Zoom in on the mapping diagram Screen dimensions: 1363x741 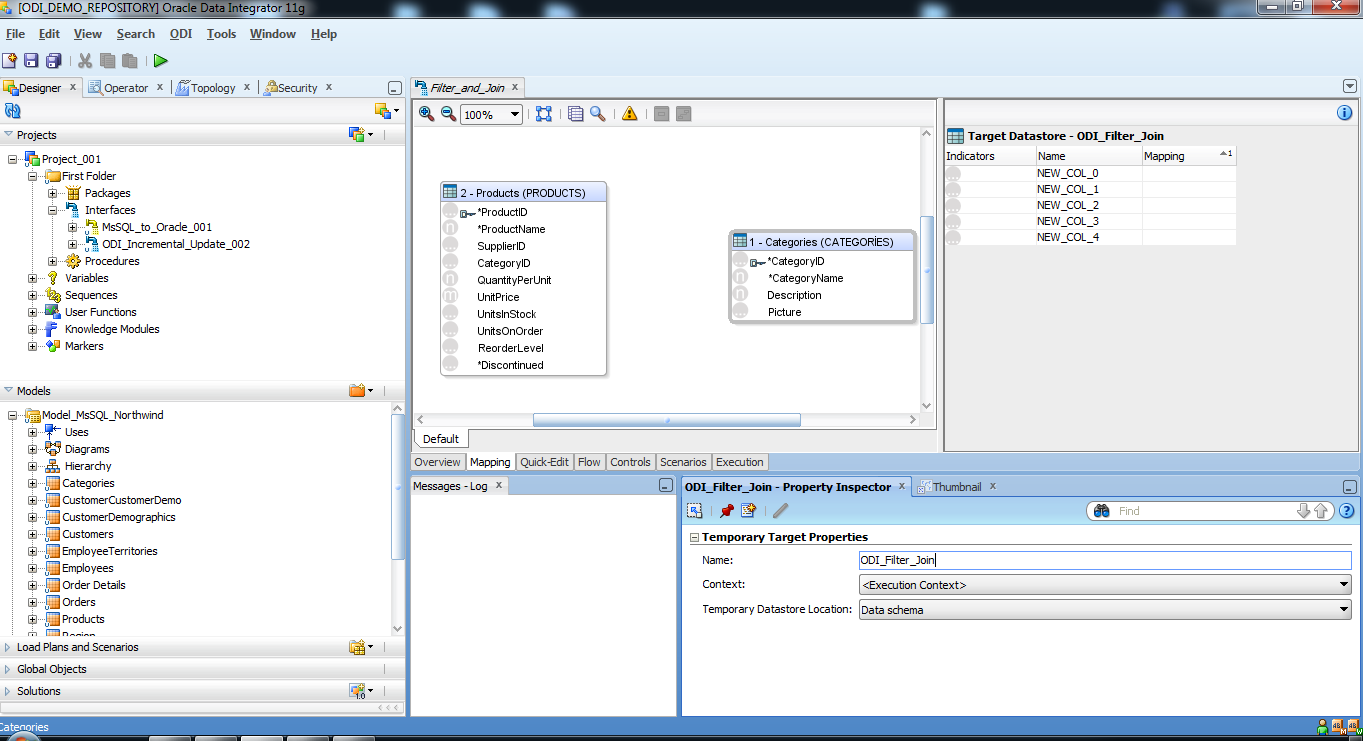[x=424, y=113]
